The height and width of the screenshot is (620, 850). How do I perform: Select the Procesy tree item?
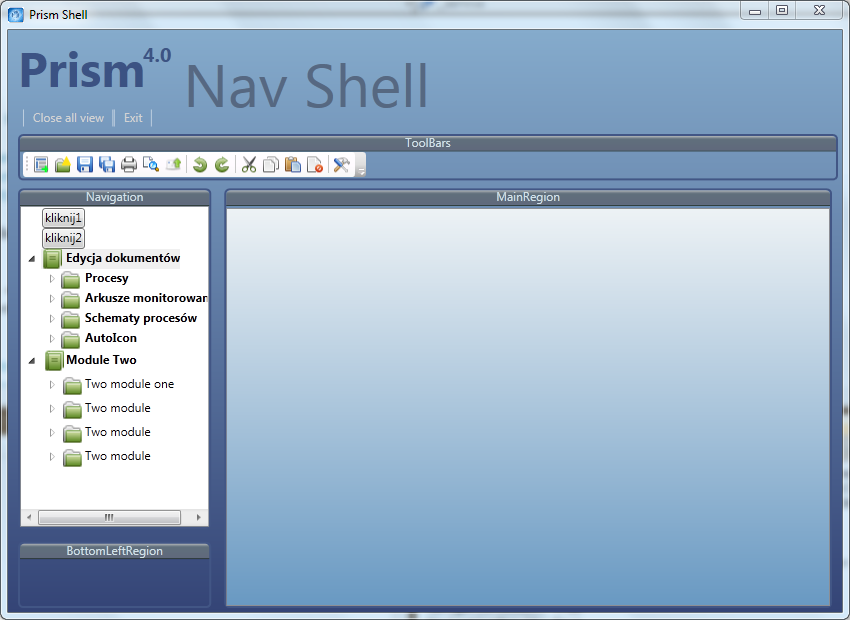coord(107,278)
